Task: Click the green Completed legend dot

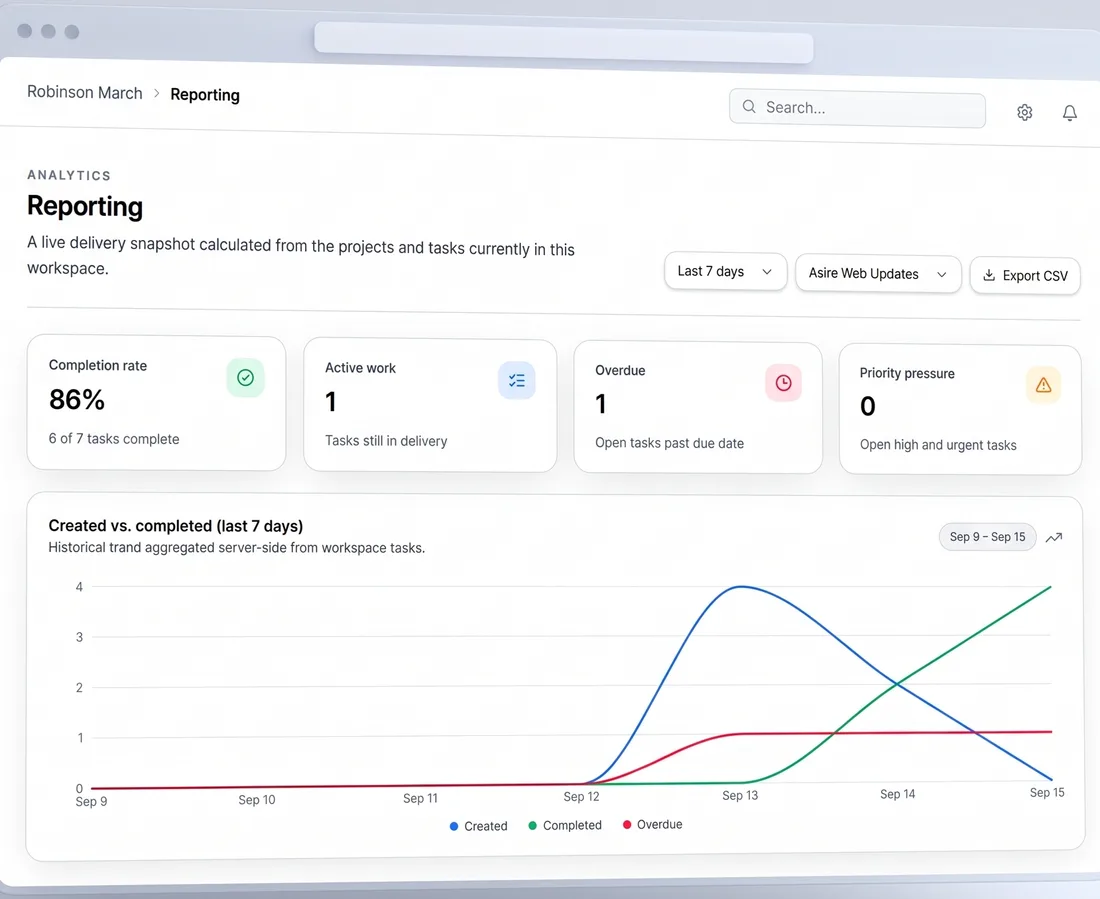Action: pos(532,826)
